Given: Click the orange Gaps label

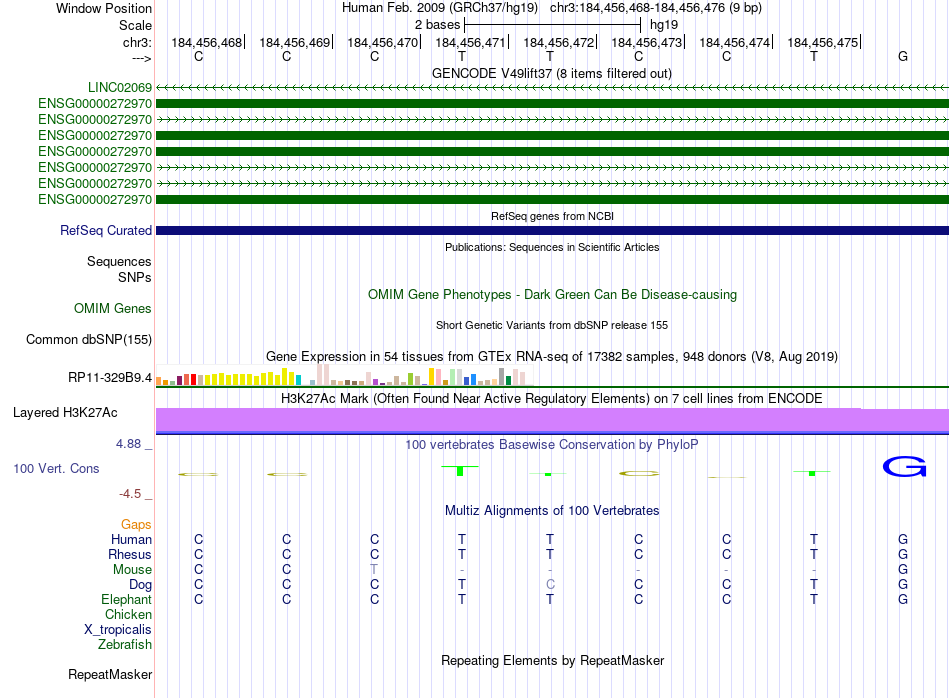Looking at the screenshot, I should (136, 524).
